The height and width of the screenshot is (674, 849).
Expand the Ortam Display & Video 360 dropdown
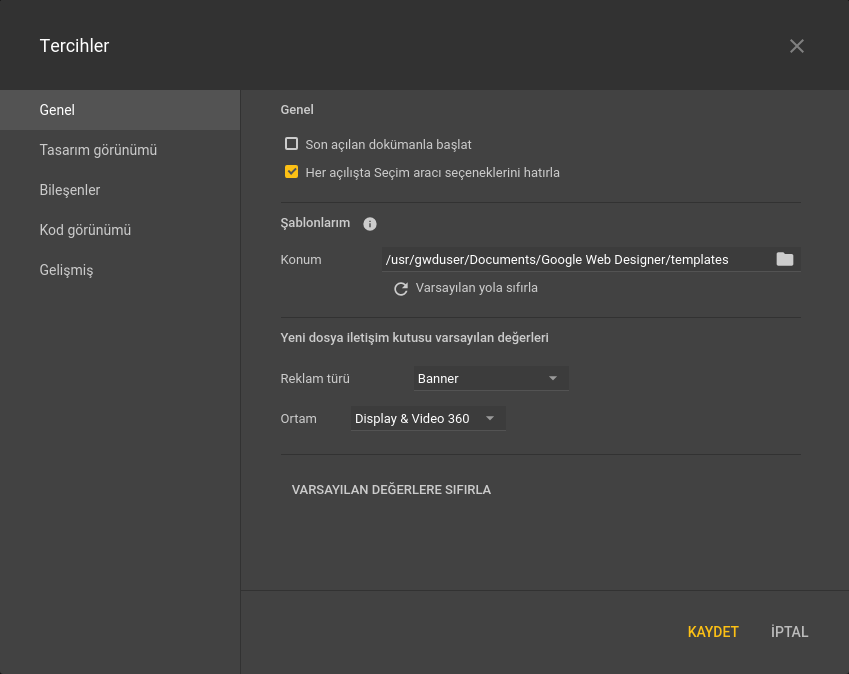pyautogui.click(x=426, y=419)
